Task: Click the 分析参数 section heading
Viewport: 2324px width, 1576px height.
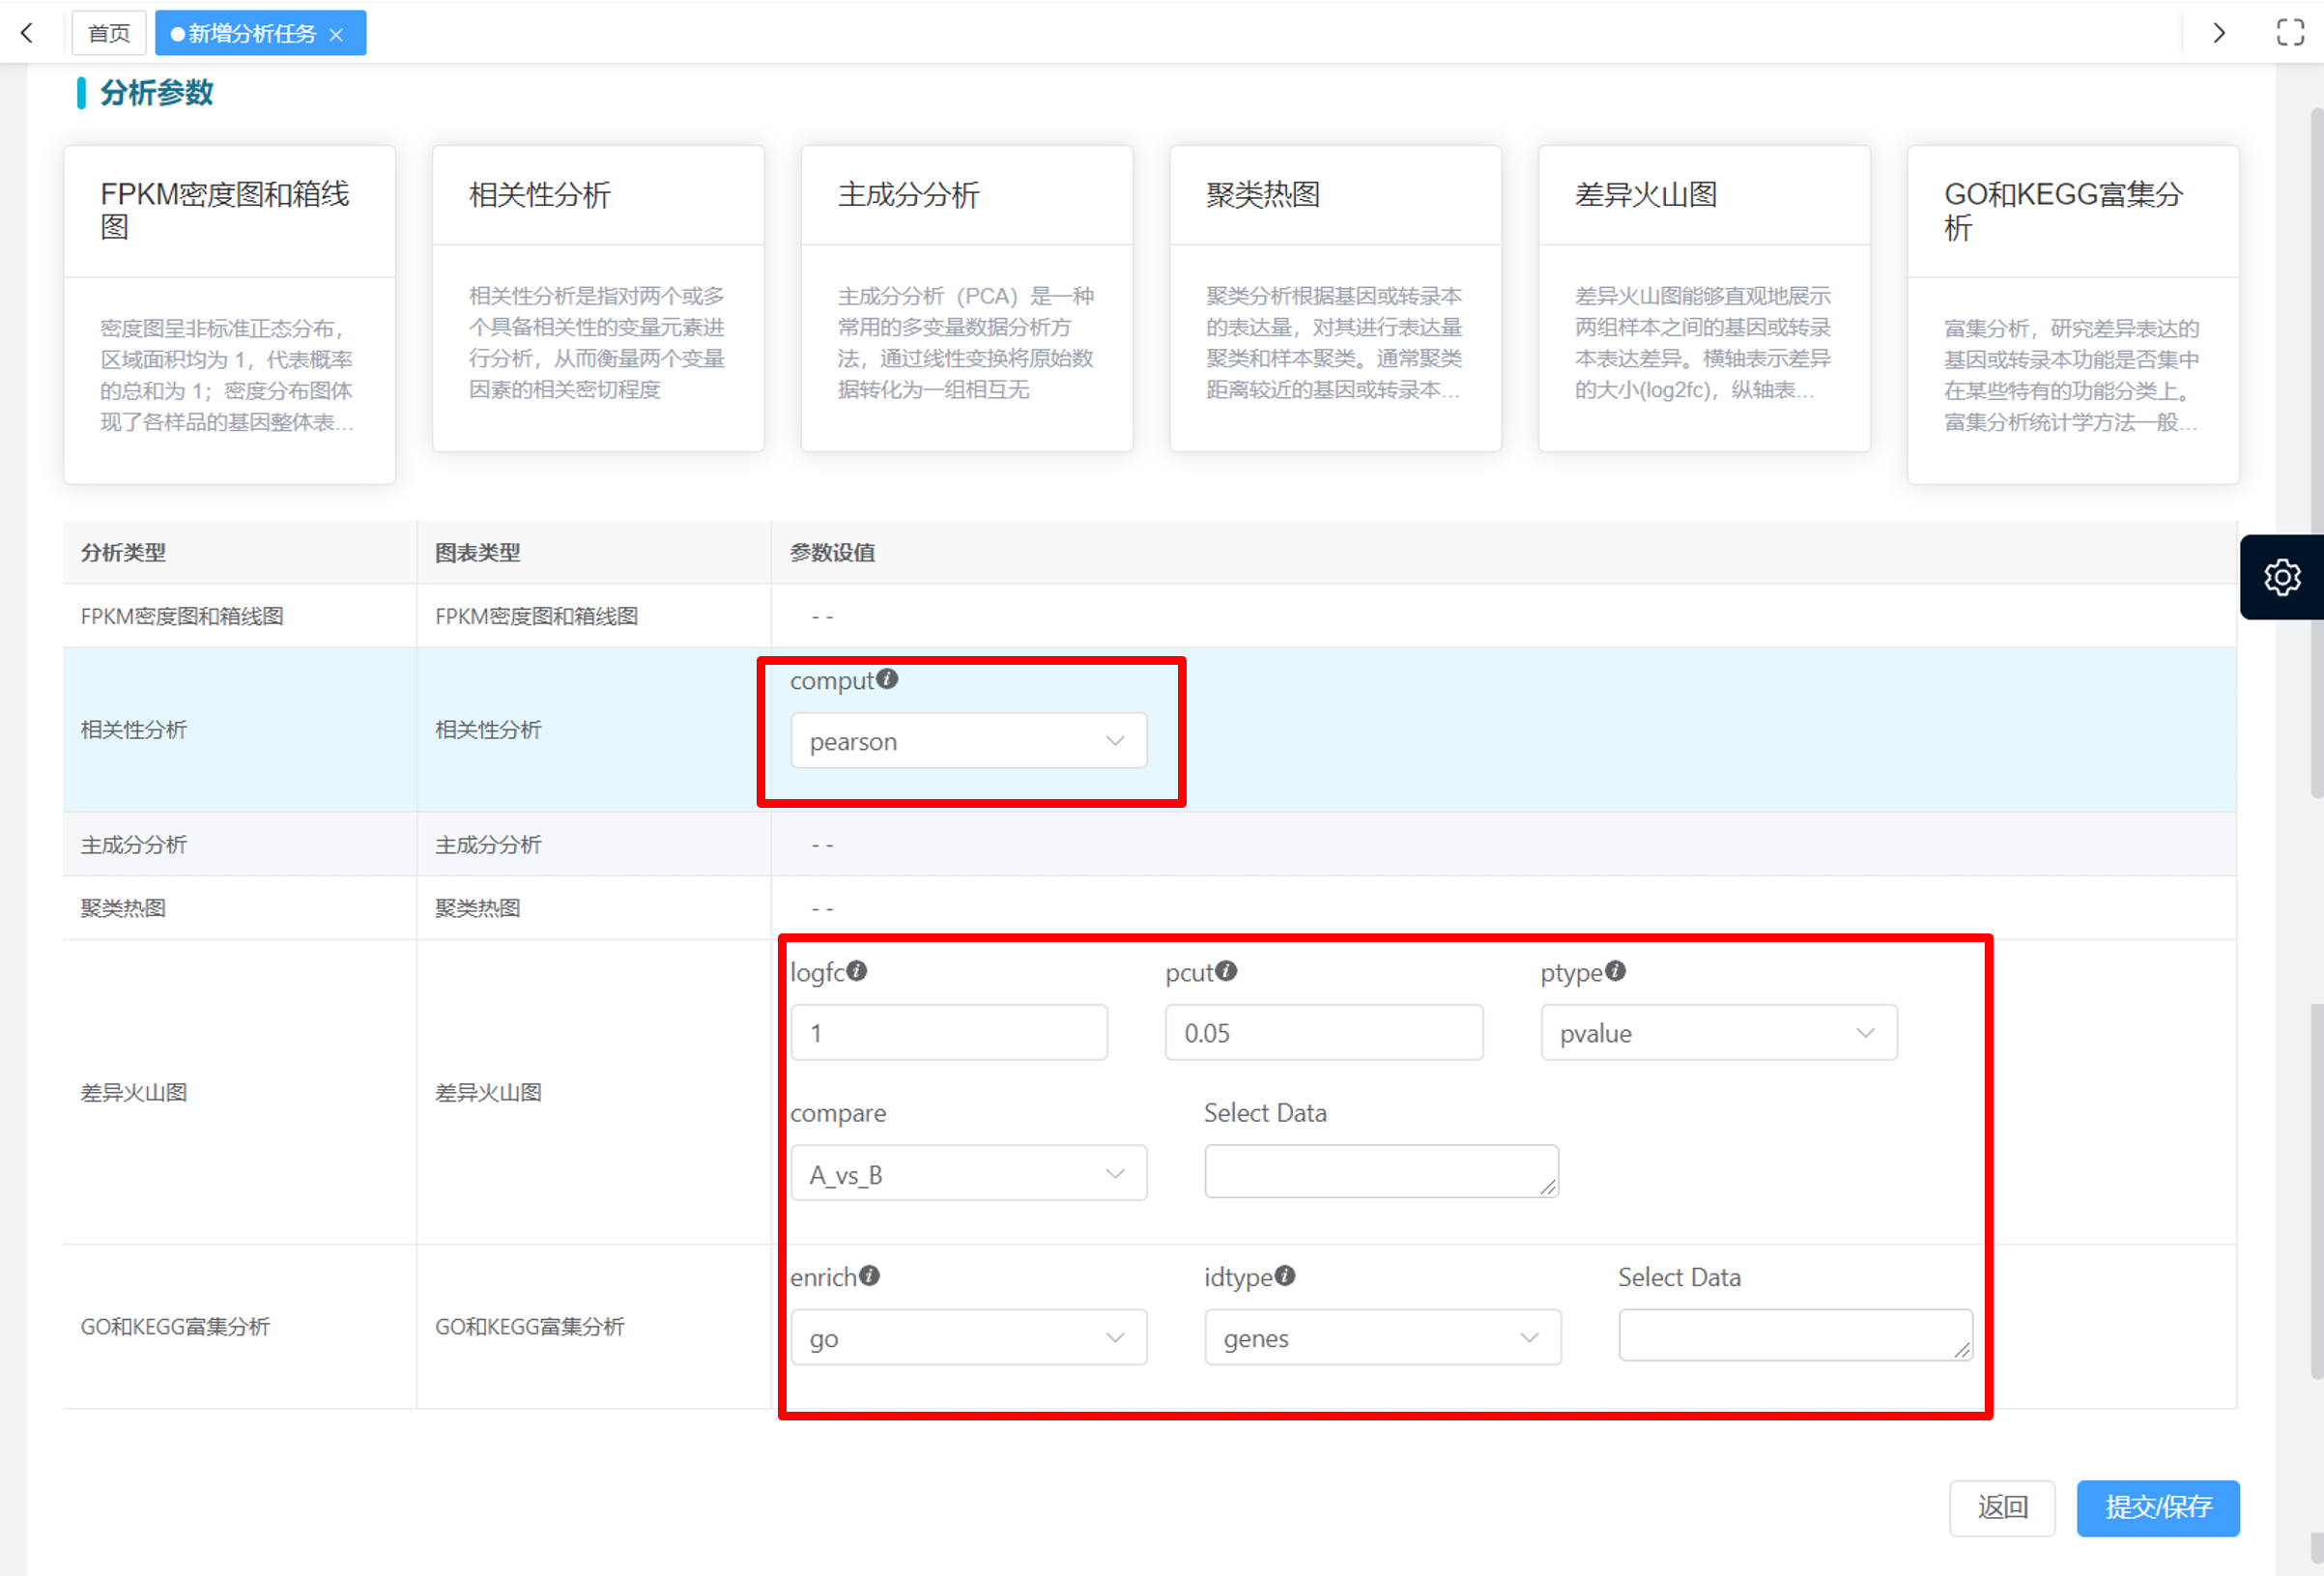Action: (156, 93)
